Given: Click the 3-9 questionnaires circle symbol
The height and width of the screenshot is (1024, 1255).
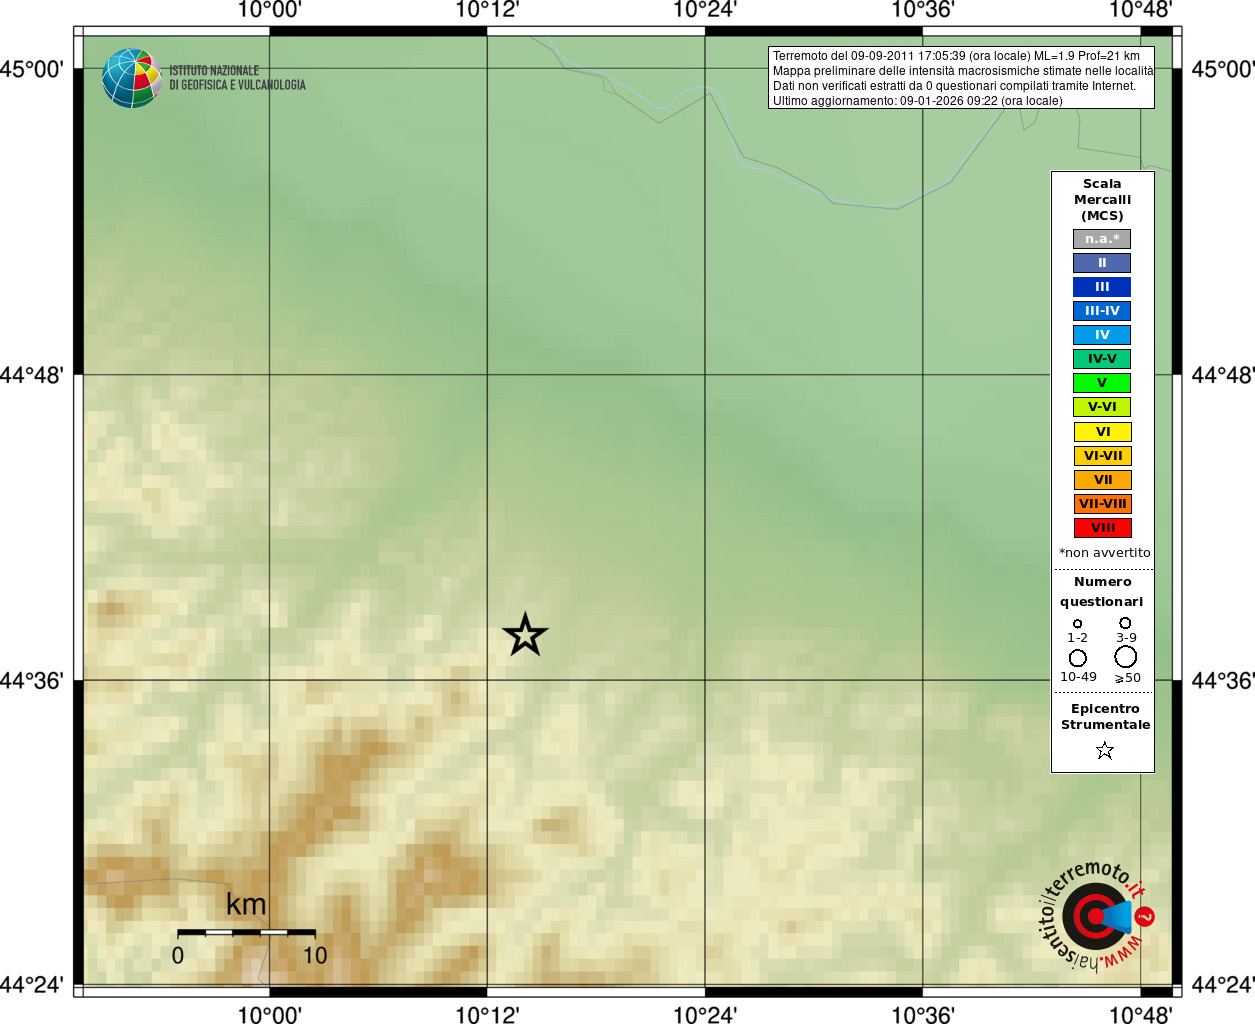Looking at the screenshot, I should pyautogui.click(x=1125, y=622).
